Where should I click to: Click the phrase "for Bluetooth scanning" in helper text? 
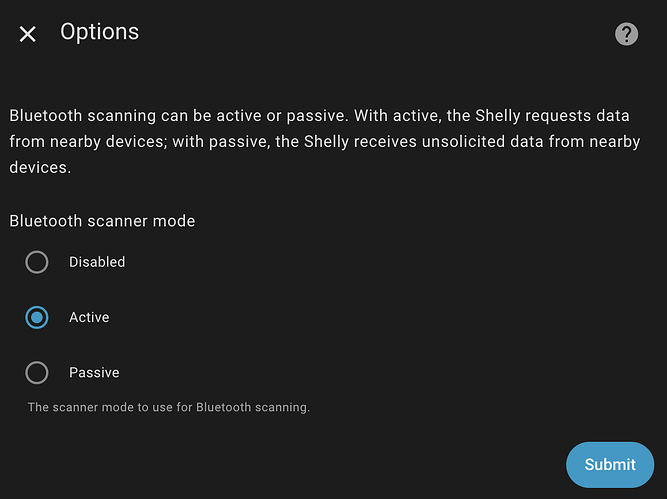[251, 407]
